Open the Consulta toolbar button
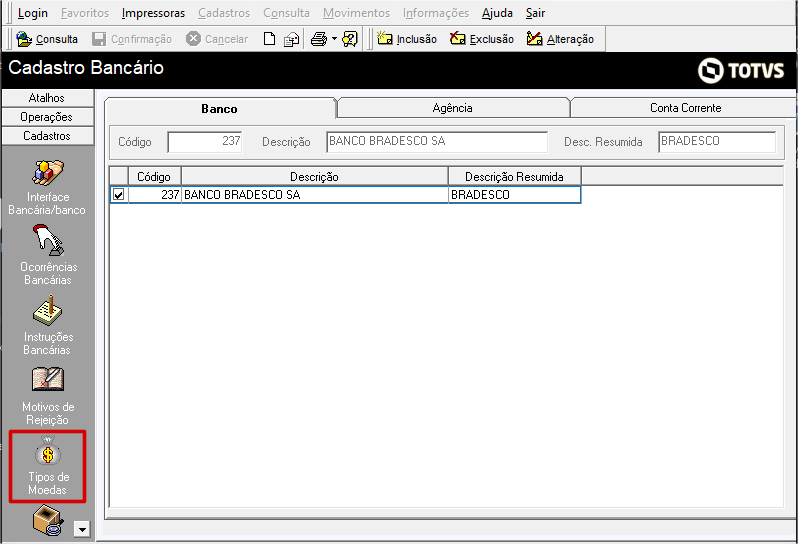798x544 pixels. pyautogui.click(x=47, y=39)
